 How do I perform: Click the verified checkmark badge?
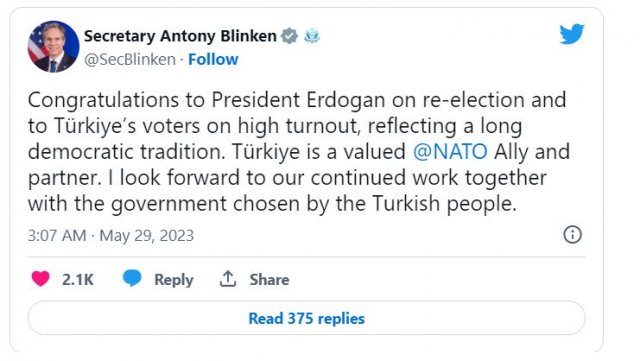point(289,36)
